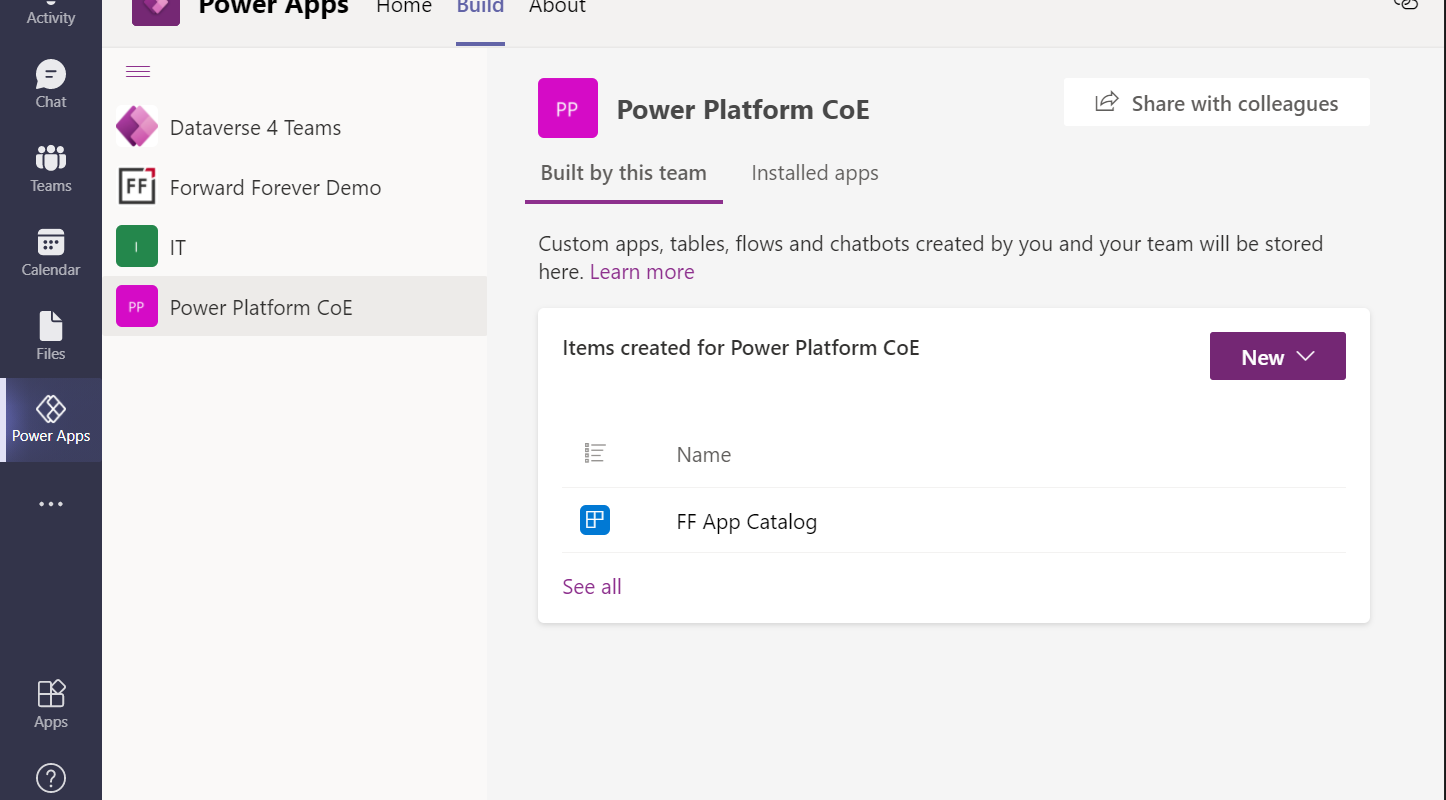Click the share arrow icon
The width and height of the screenshot is (1446, 800).
(x=1107, y=102)
